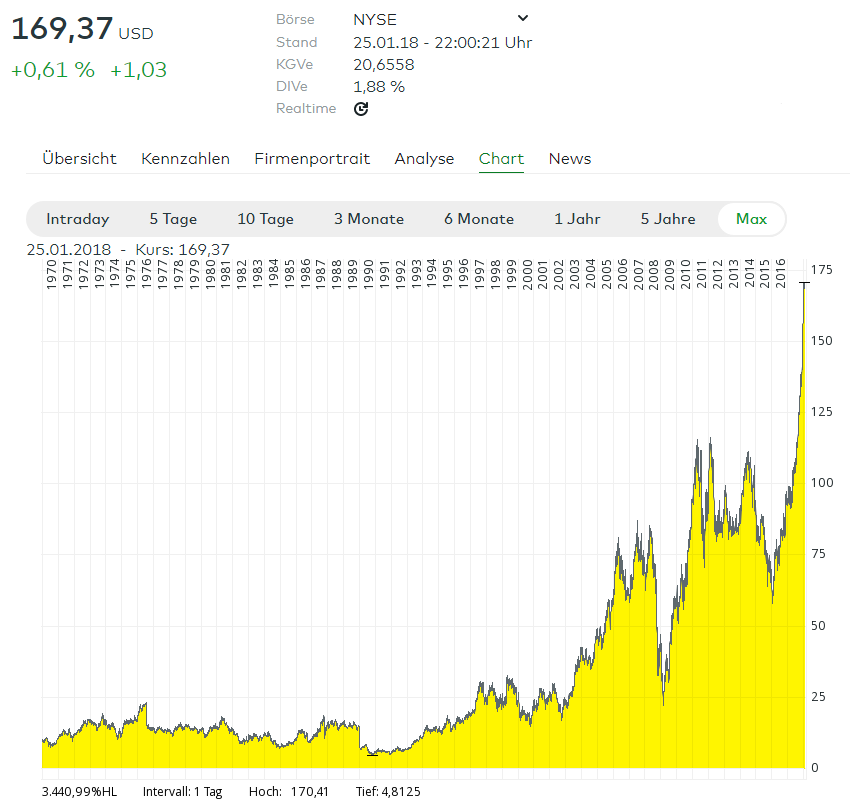Click the 150 y-axis label
Screen dimensions: 850x811
click(821, 340)
